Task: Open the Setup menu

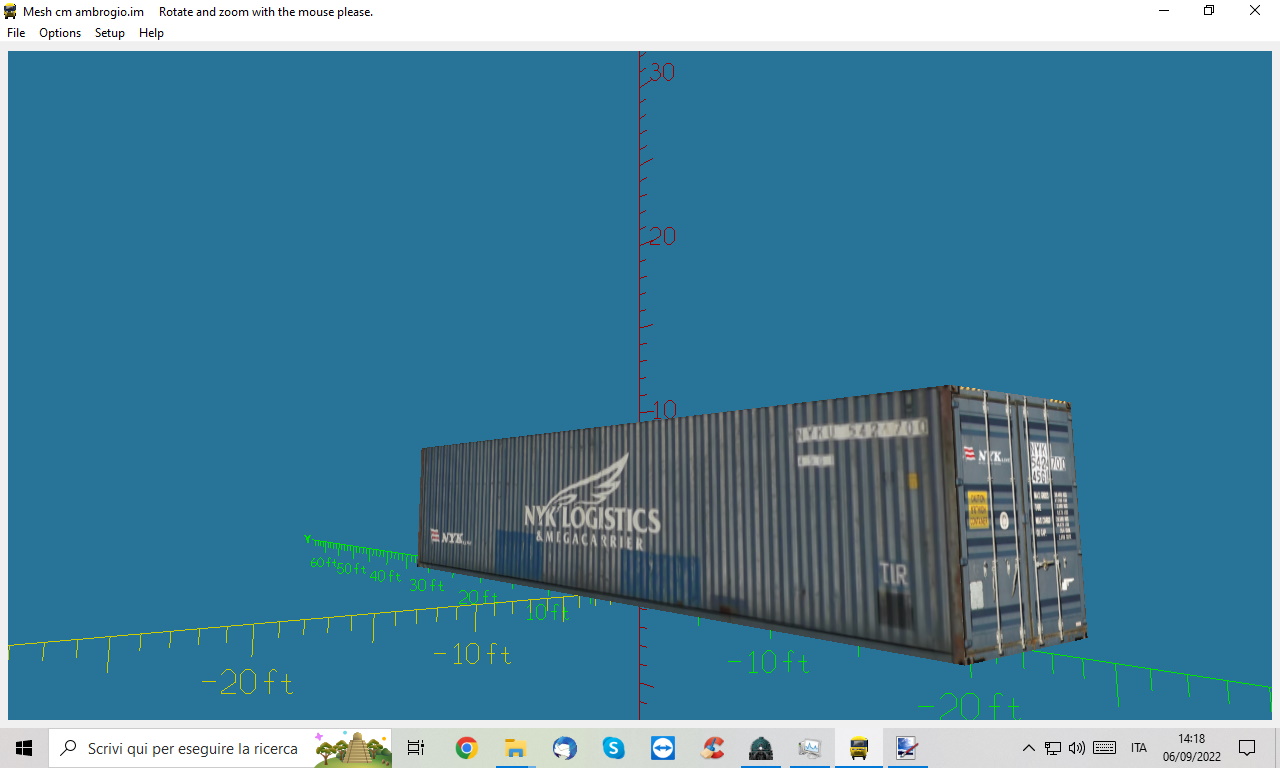Action: pyautogui.click(x=110, y=33)
